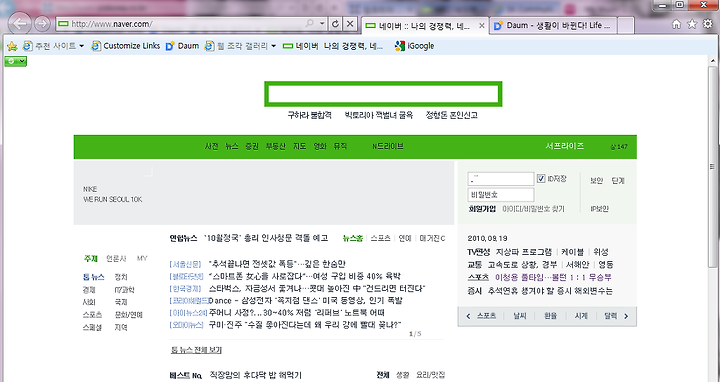
Task: Open the 날씨 widget tab
Action: 520,316
